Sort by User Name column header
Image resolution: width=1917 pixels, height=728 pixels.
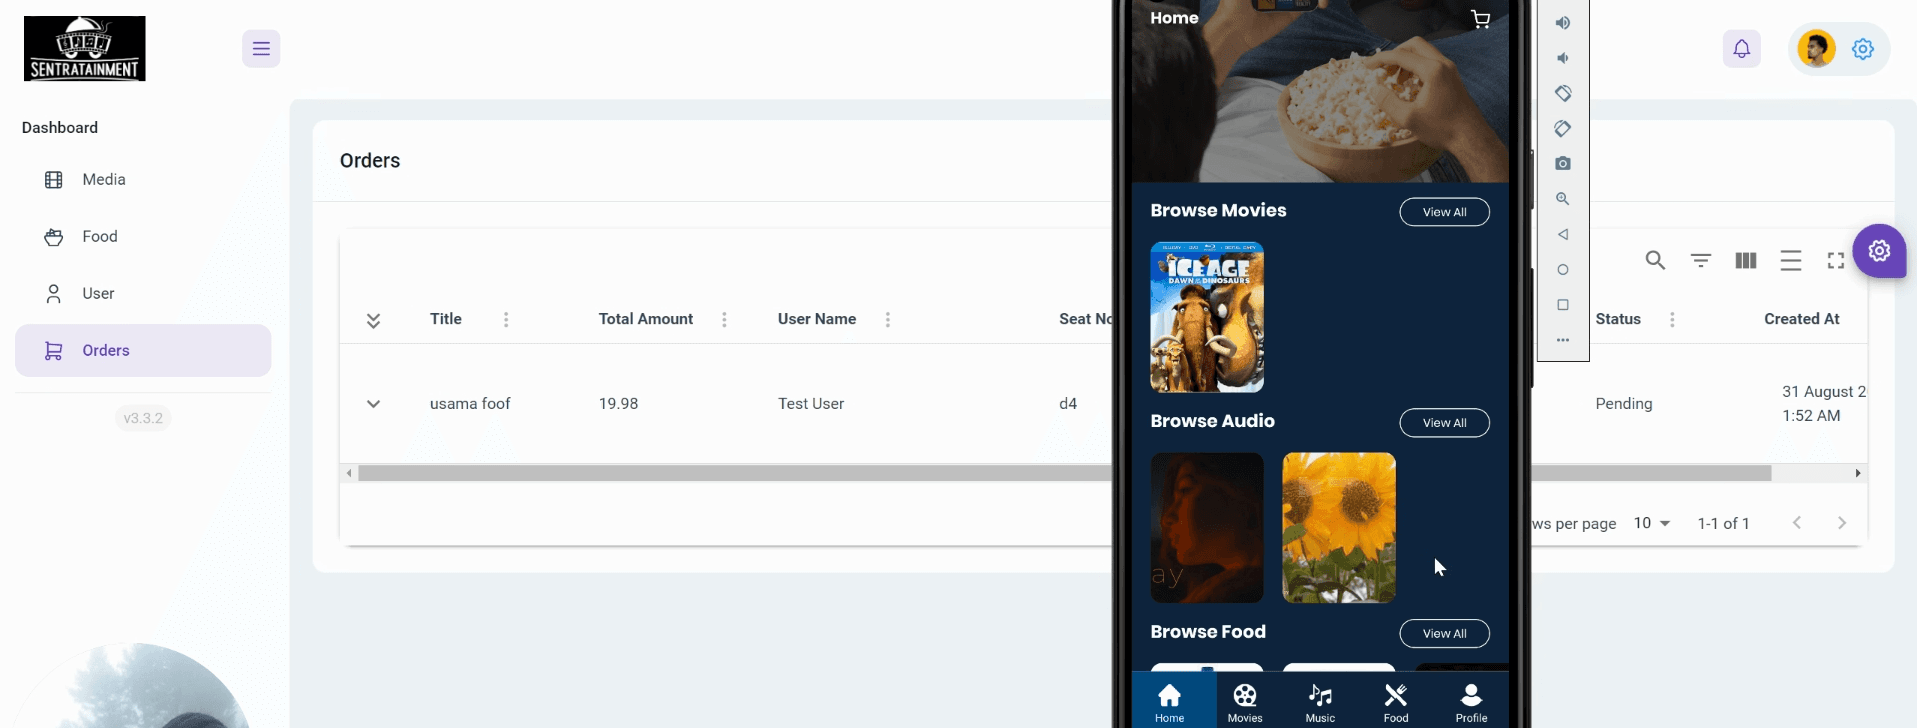[817, 319]
